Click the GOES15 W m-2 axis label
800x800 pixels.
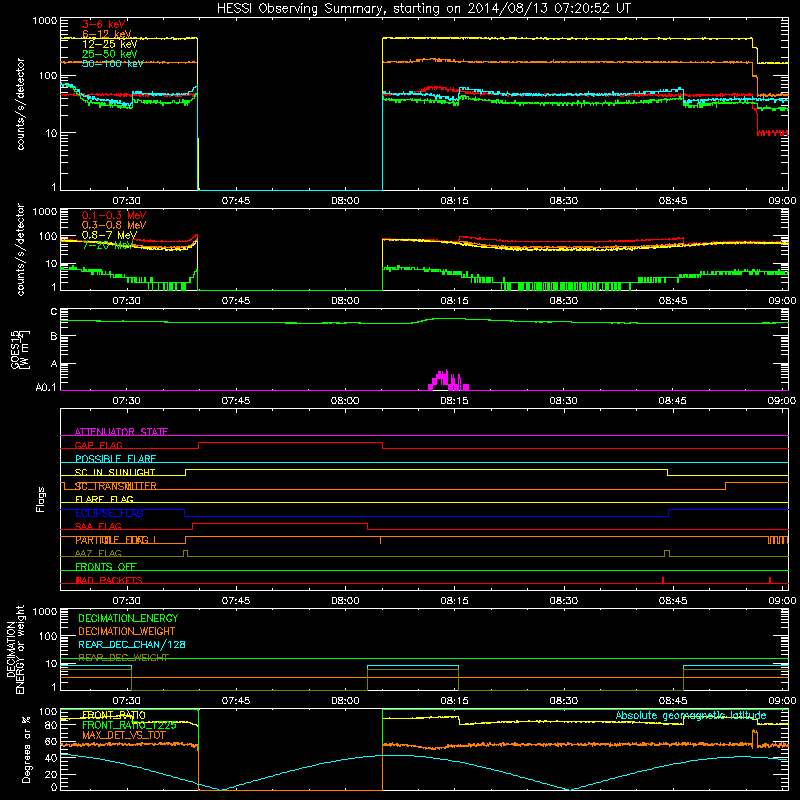[19, 349]
